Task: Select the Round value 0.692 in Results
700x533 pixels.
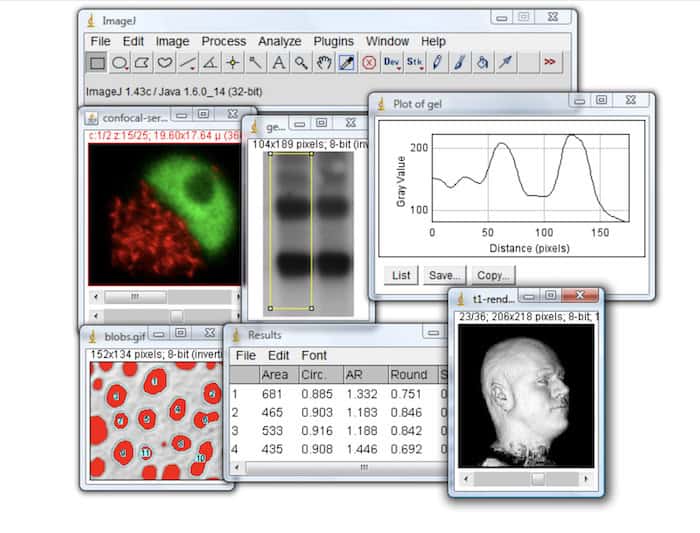Action: [x=406, y=449]
